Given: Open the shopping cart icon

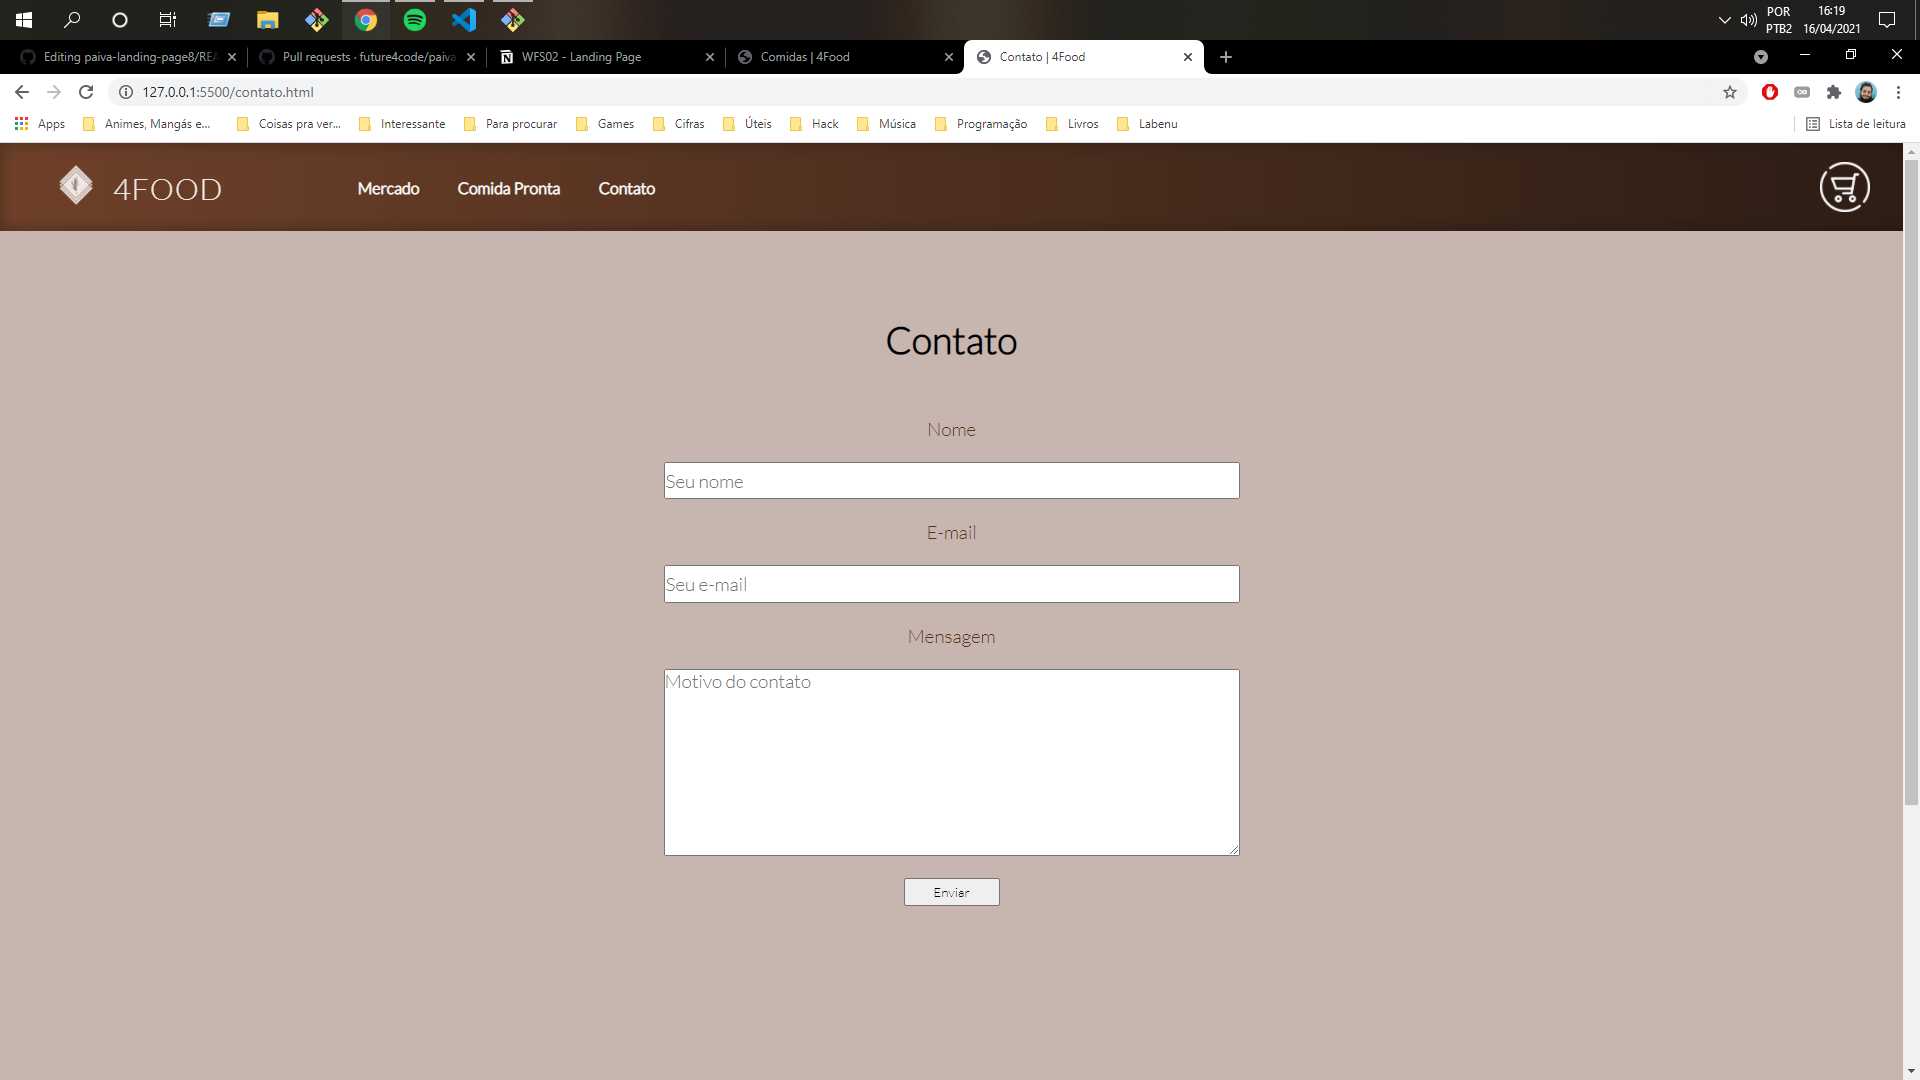Looking at the screenshot, I should click(x=1844, y=188).
